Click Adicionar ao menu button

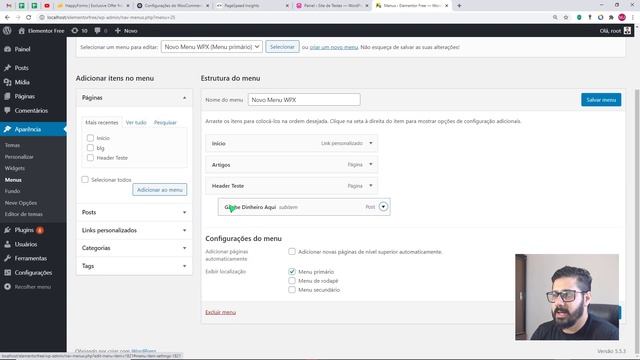pos(160,190)
